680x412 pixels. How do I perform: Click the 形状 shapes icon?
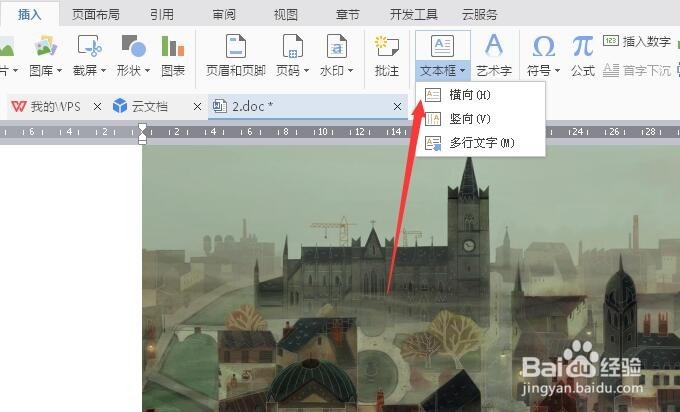coord(134,46)
